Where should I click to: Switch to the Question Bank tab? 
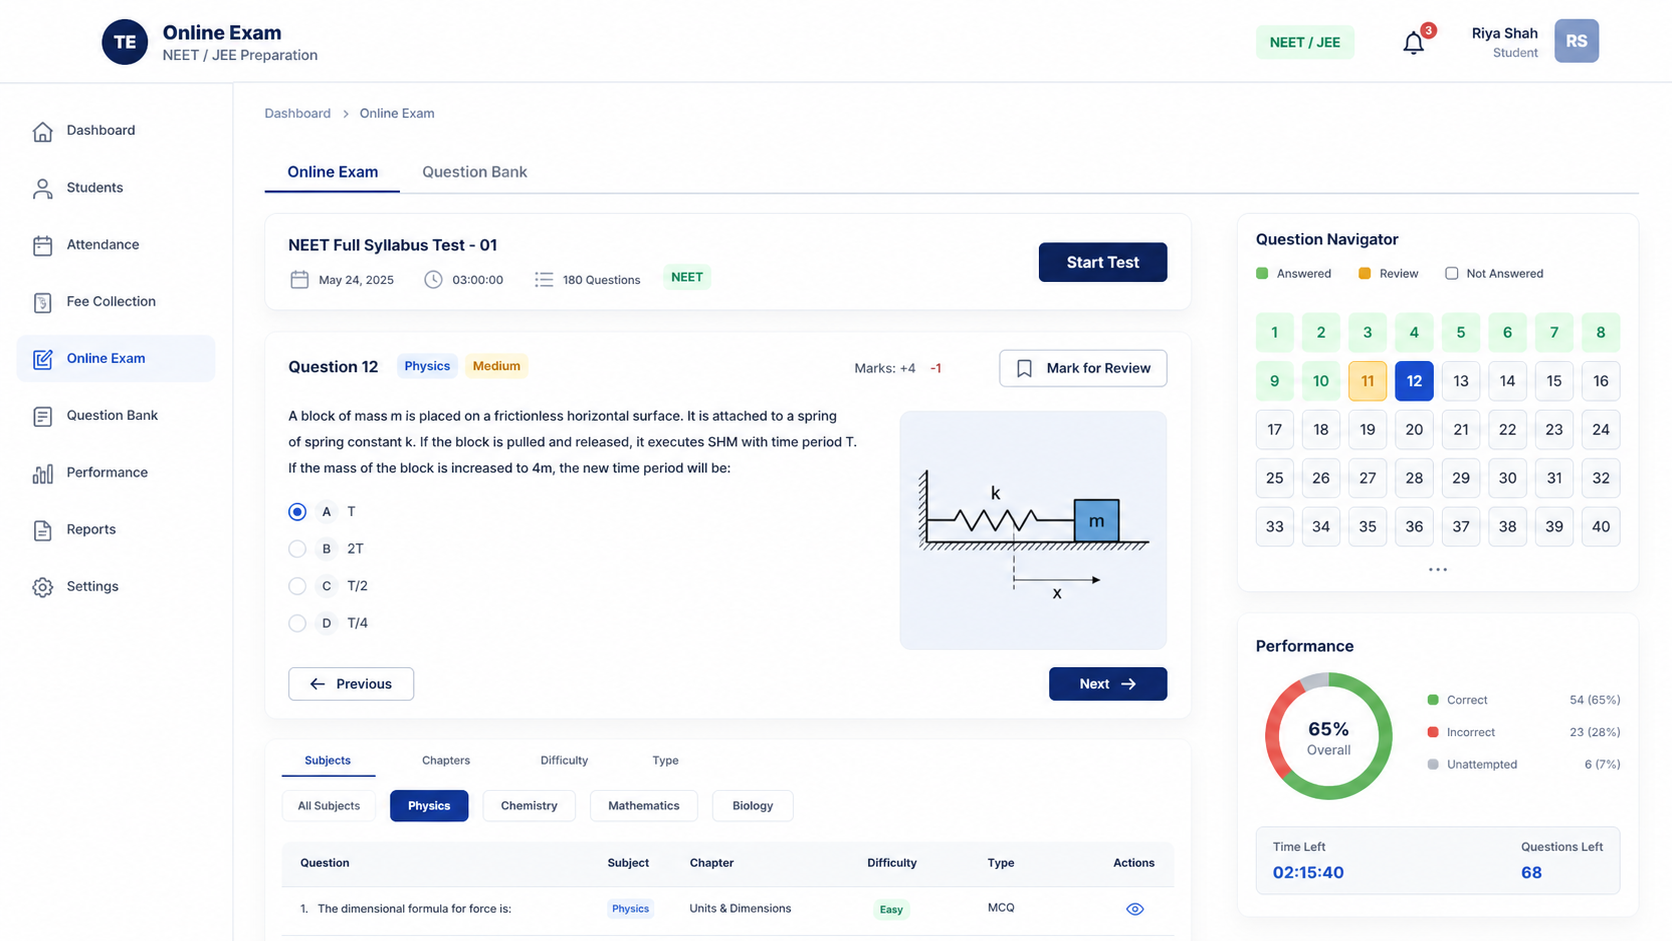[474, 172]
